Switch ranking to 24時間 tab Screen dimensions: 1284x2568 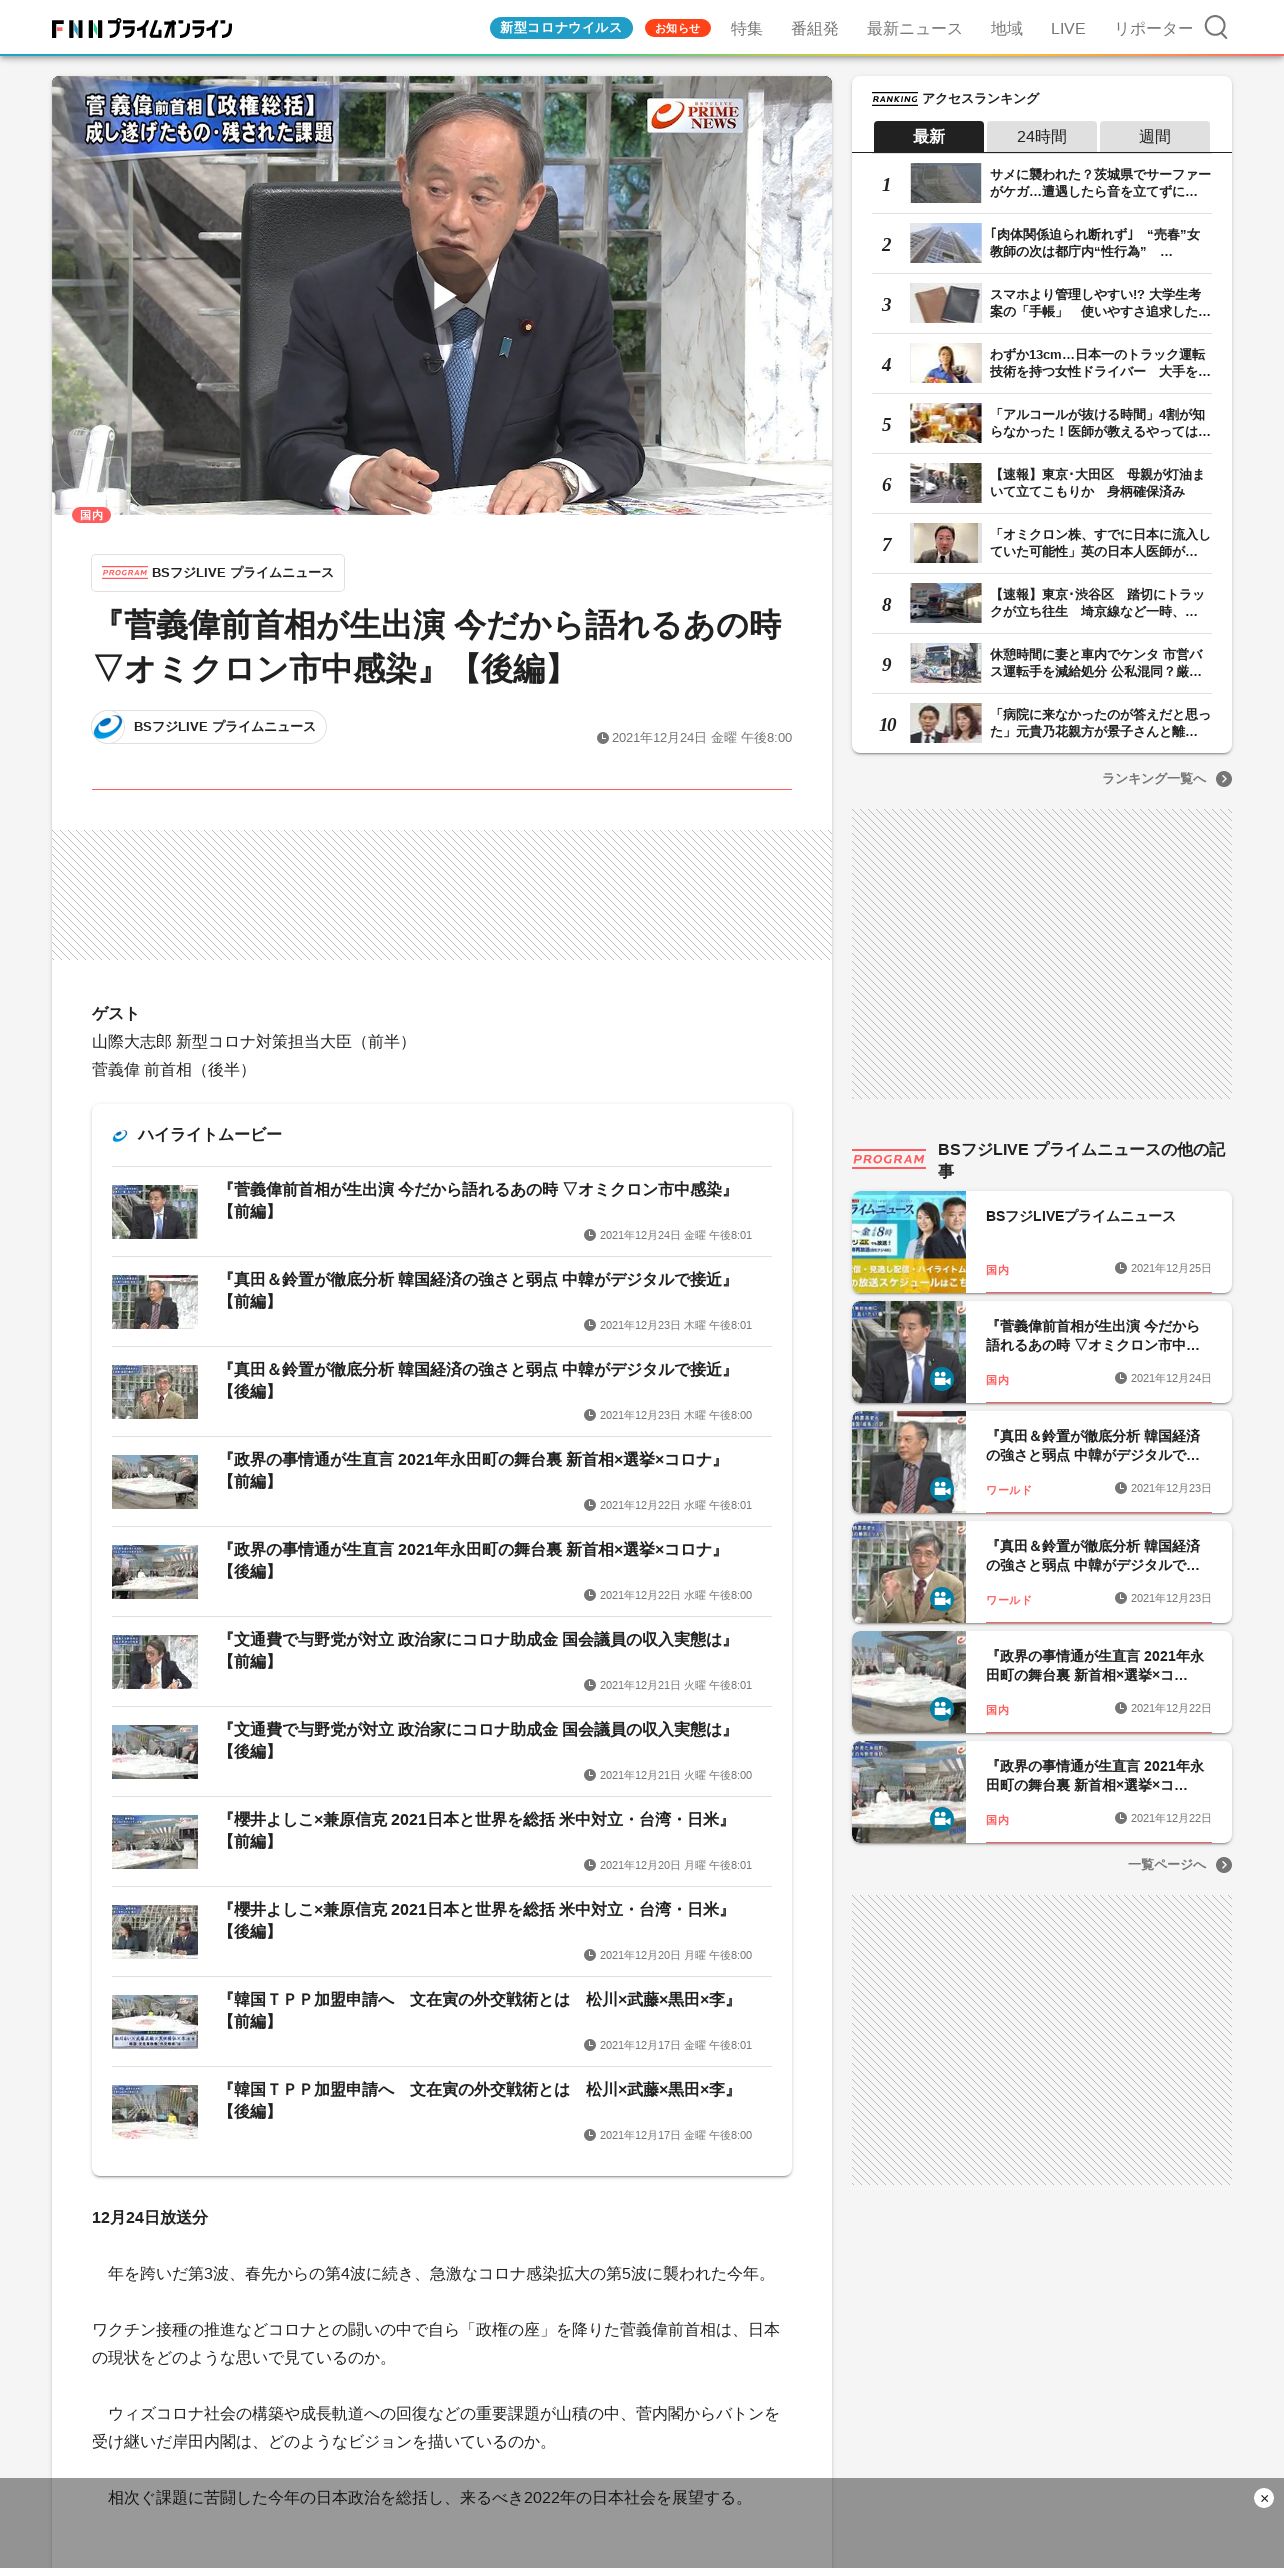click(x=1042, y=136)
